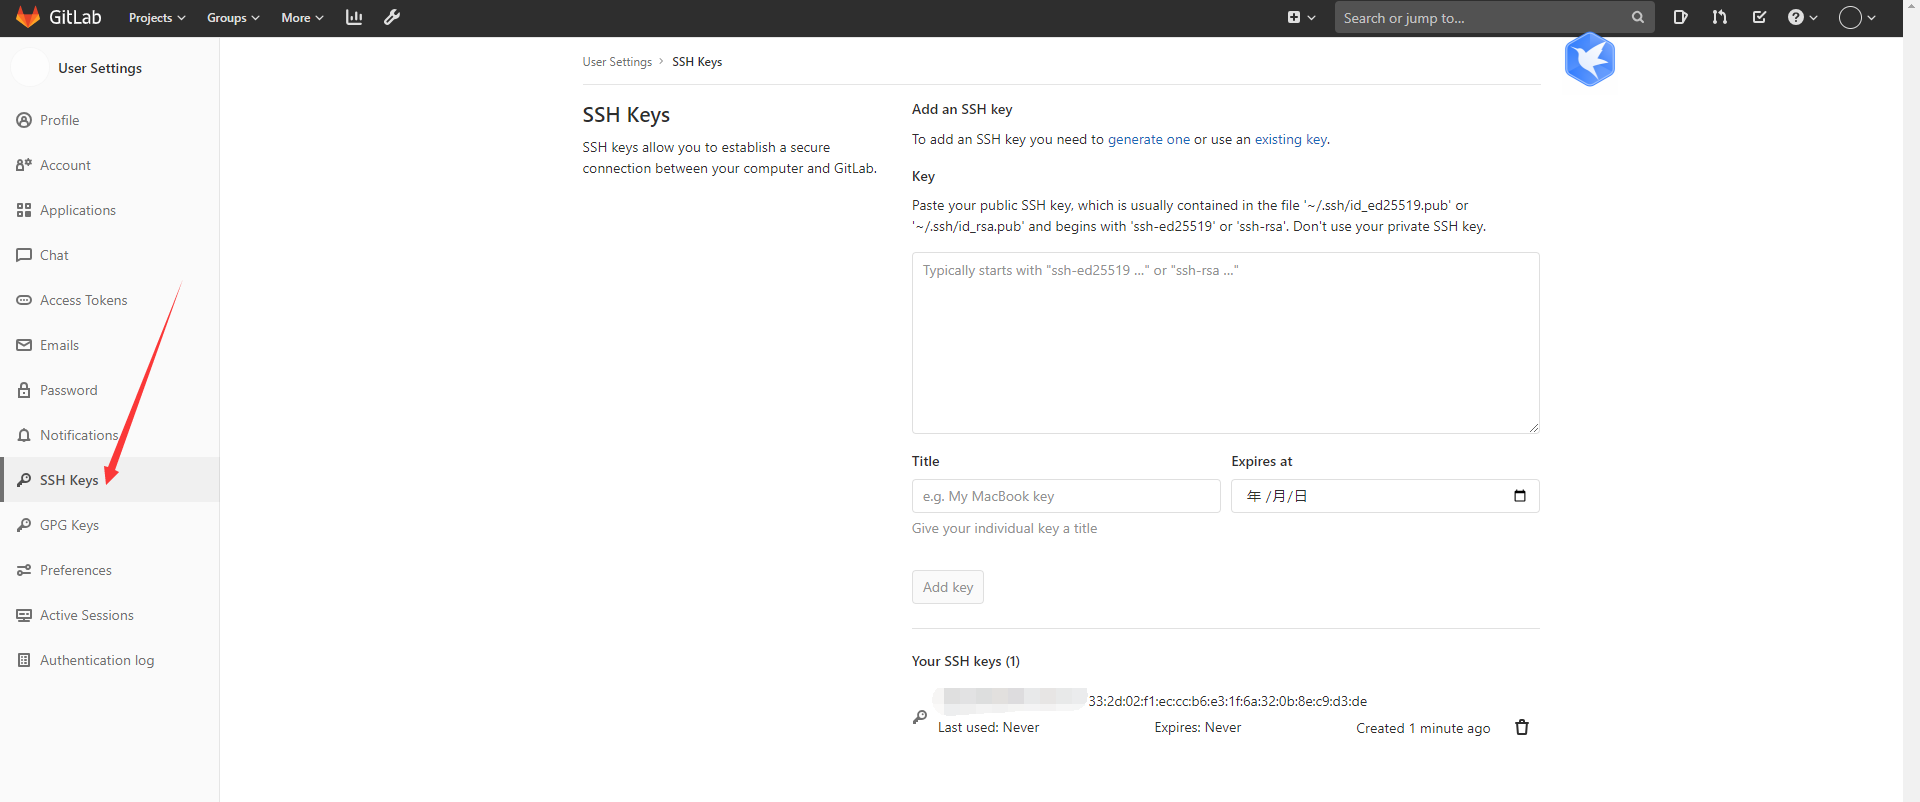Click into the SSH Key textarea
The width and height of the screenshot is (1920, 802).
tap(1225, 343)
